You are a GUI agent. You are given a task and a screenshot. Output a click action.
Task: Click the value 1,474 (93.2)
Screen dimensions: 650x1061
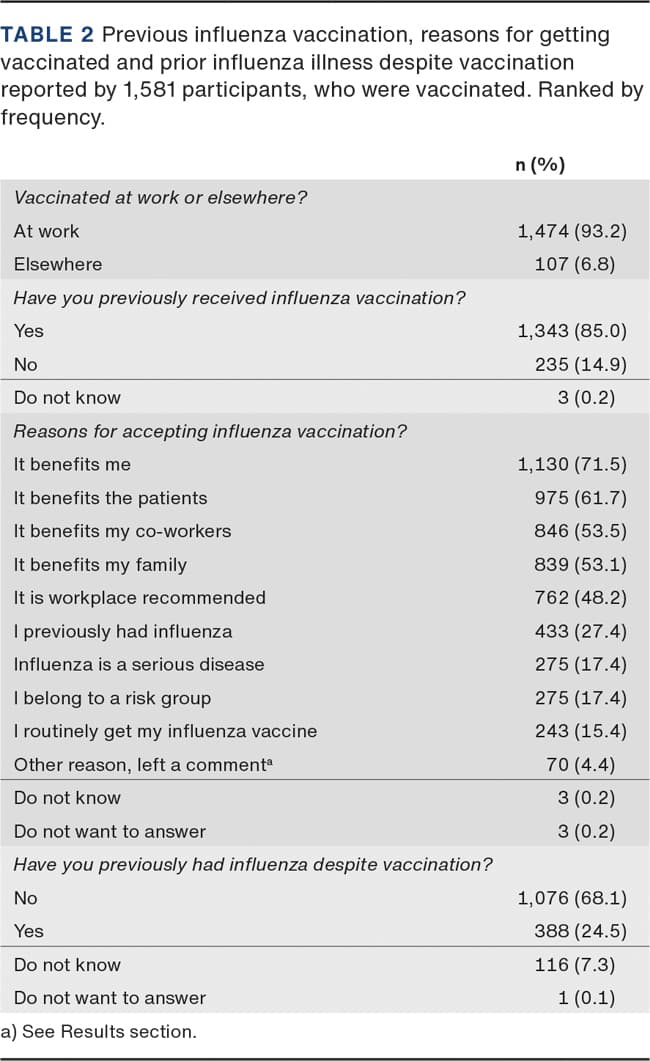coord(571,231)
